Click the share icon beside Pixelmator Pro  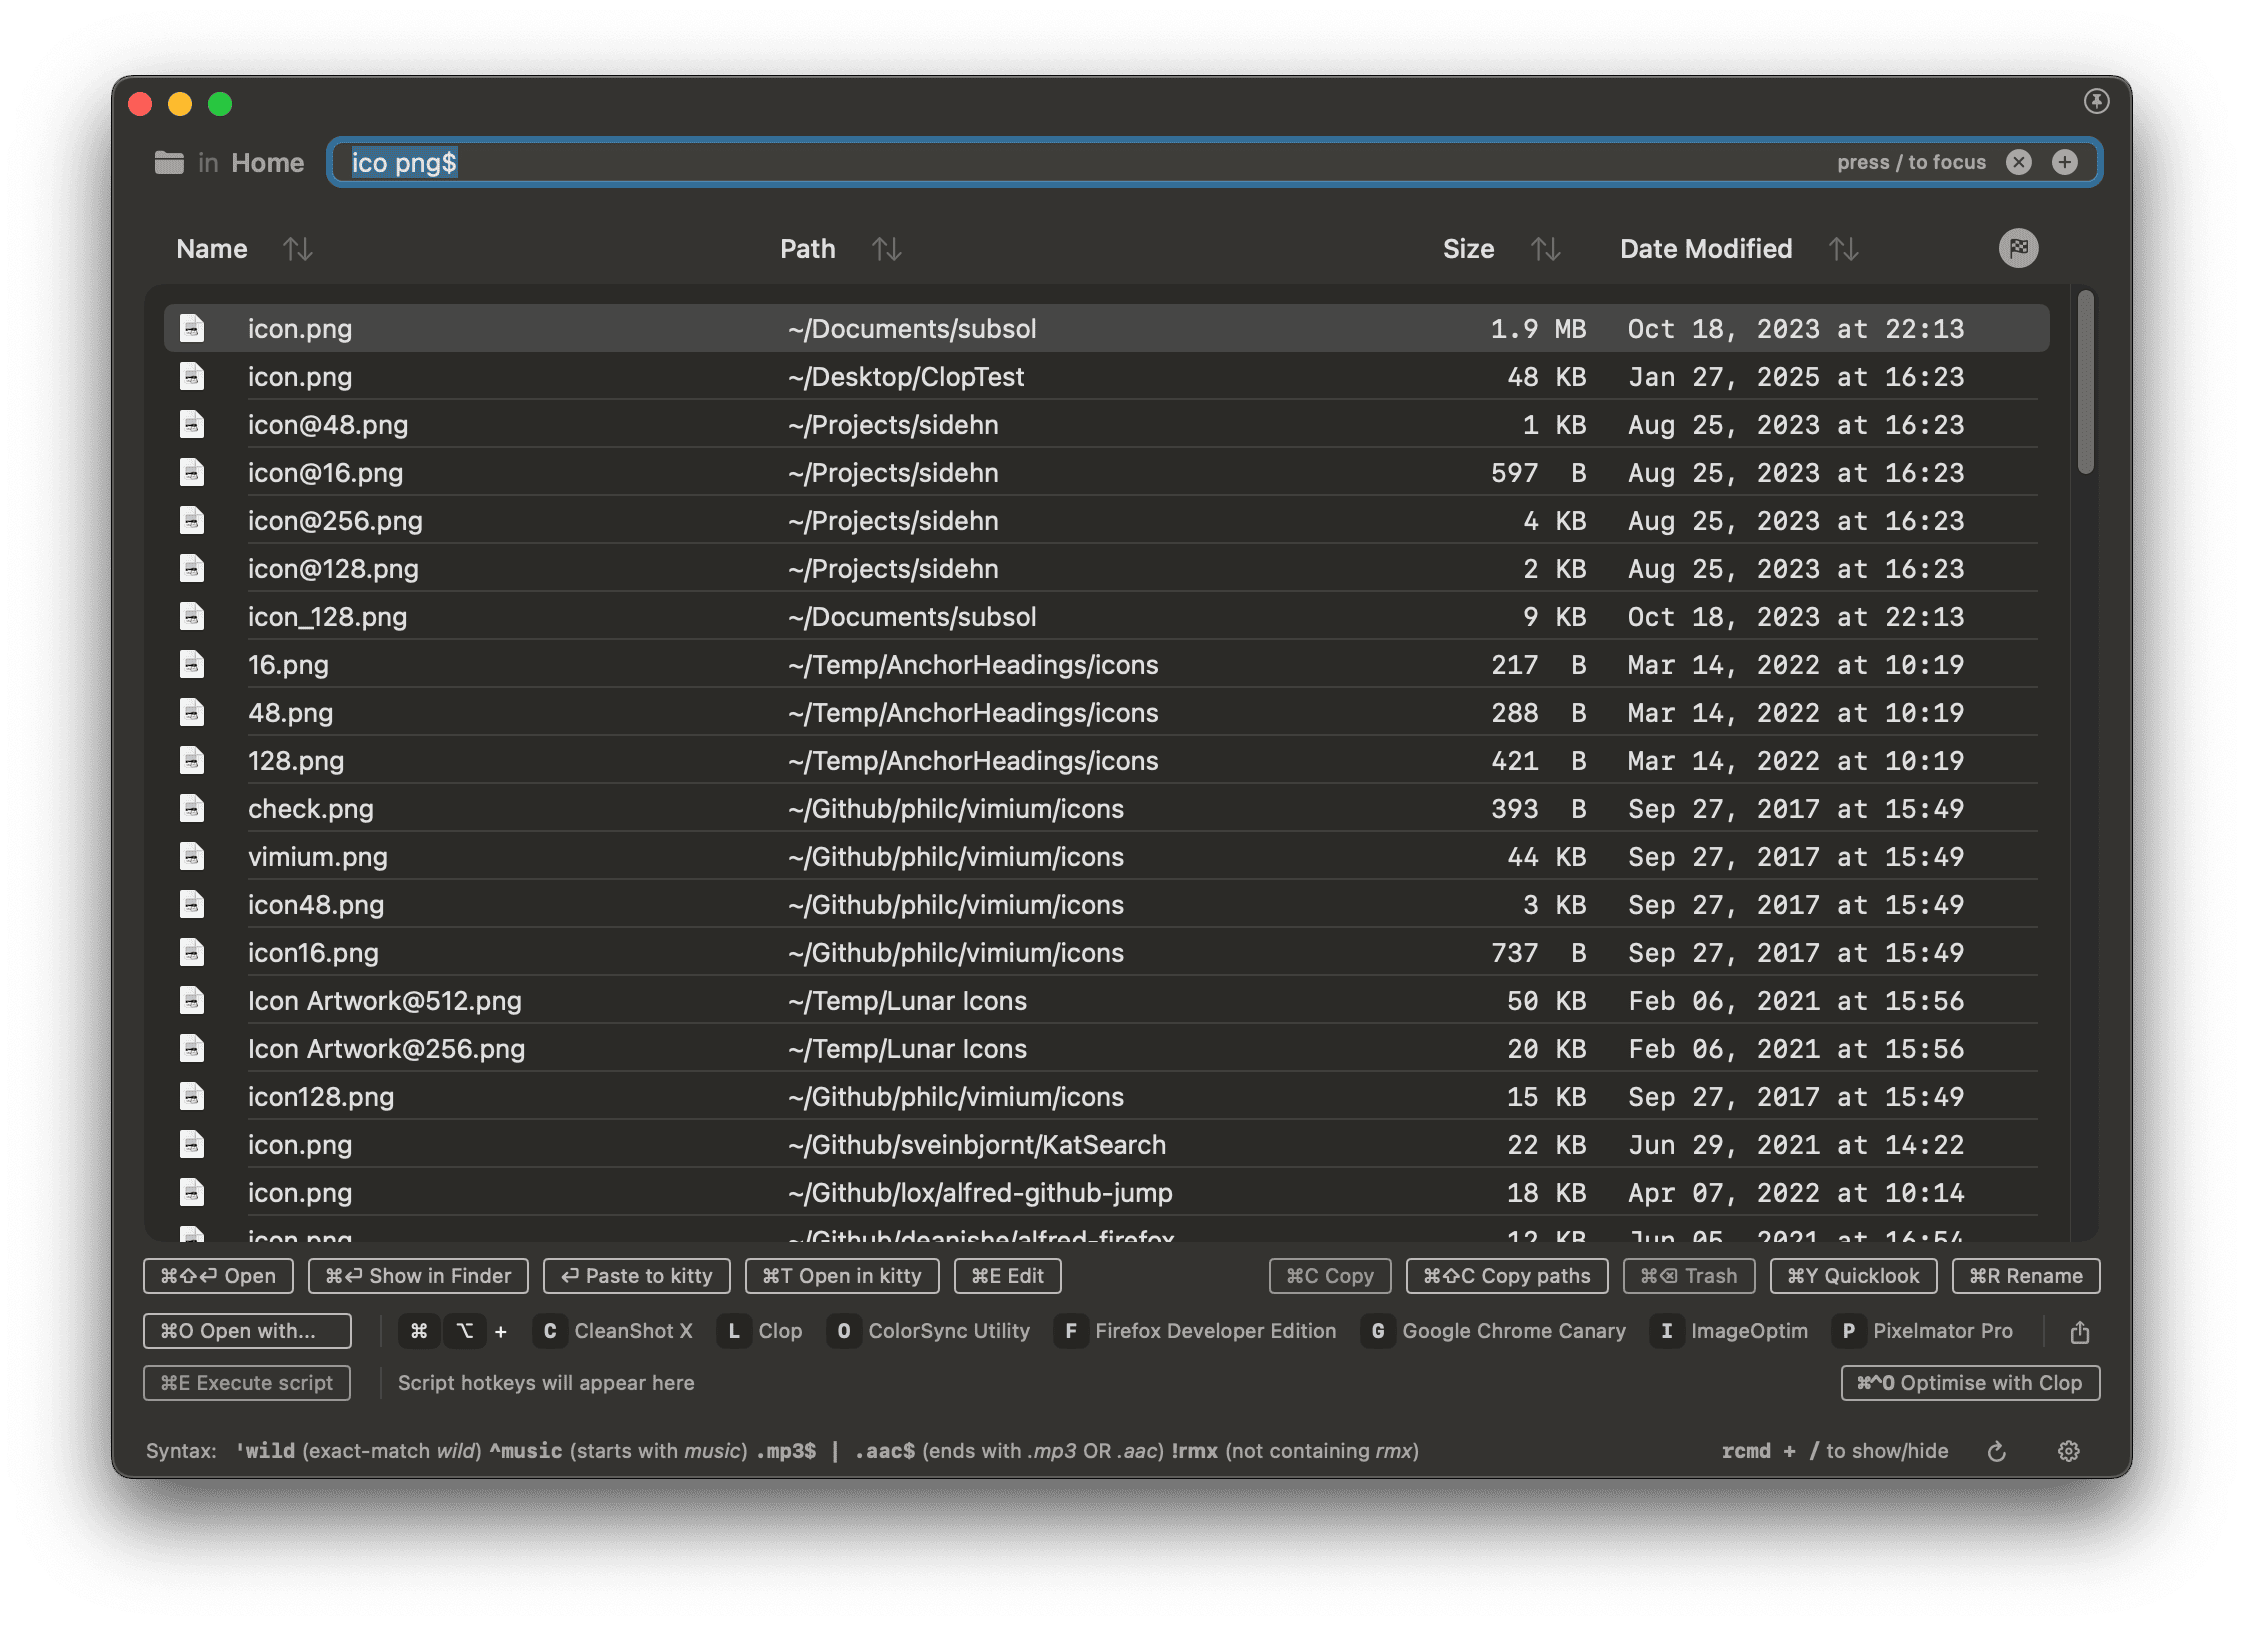coord(2081,1331)
